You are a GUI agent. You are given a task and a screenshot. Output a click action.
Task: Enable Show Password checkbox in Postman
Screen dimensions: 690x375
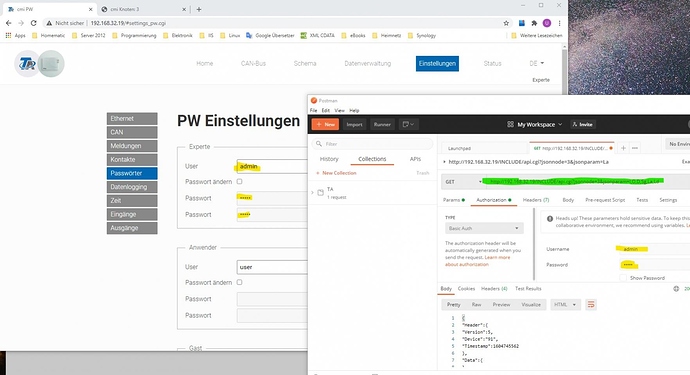[x=623, y=278]
